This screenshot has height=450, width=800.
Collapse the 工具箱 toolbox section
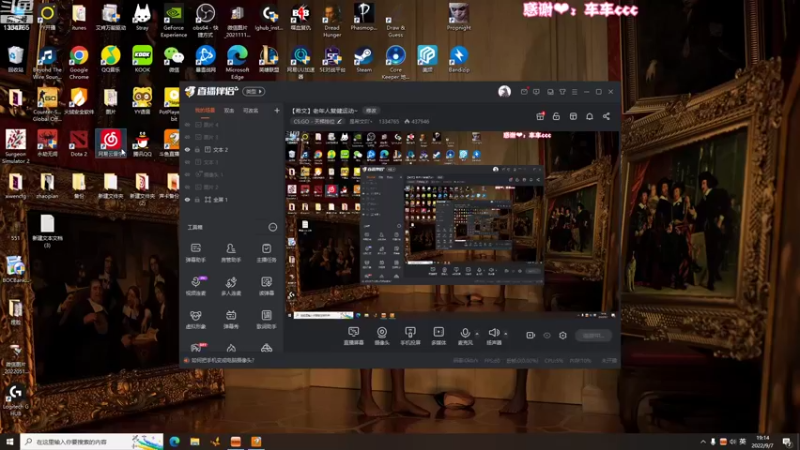(x=272, y=227)
